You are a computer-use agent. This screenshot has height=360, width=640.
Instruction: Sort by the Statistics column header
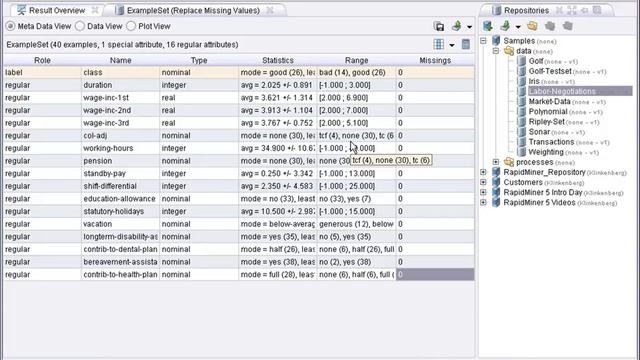(x=278, y=60)
